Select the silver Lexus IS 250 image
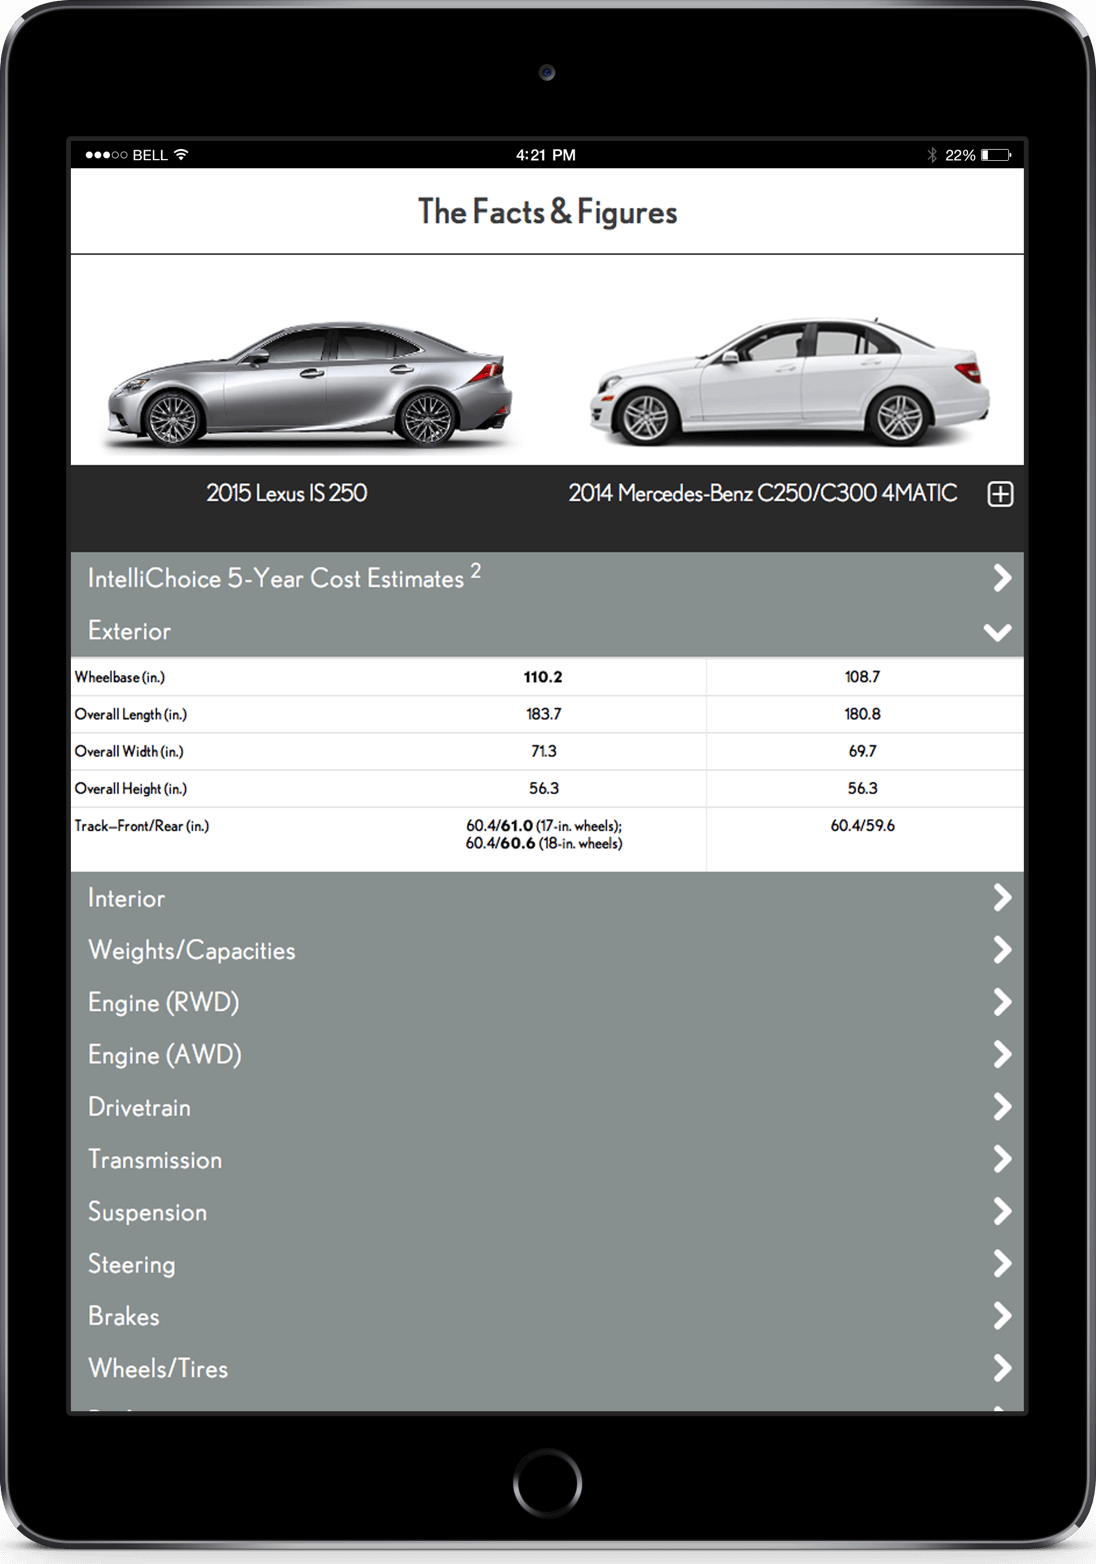The height and width of the screenshot is (1564, 1096). [310, 384]
